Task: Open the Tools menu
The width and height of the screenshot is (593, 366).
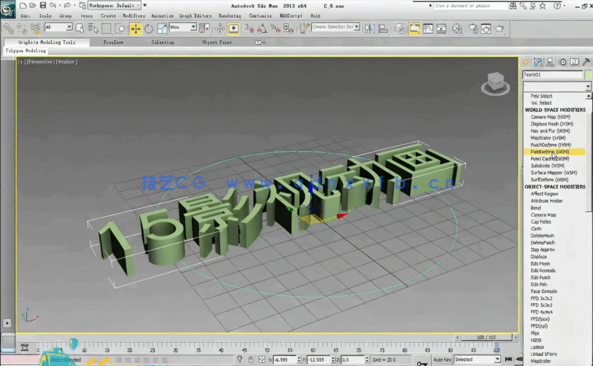Action: point(45,16)
